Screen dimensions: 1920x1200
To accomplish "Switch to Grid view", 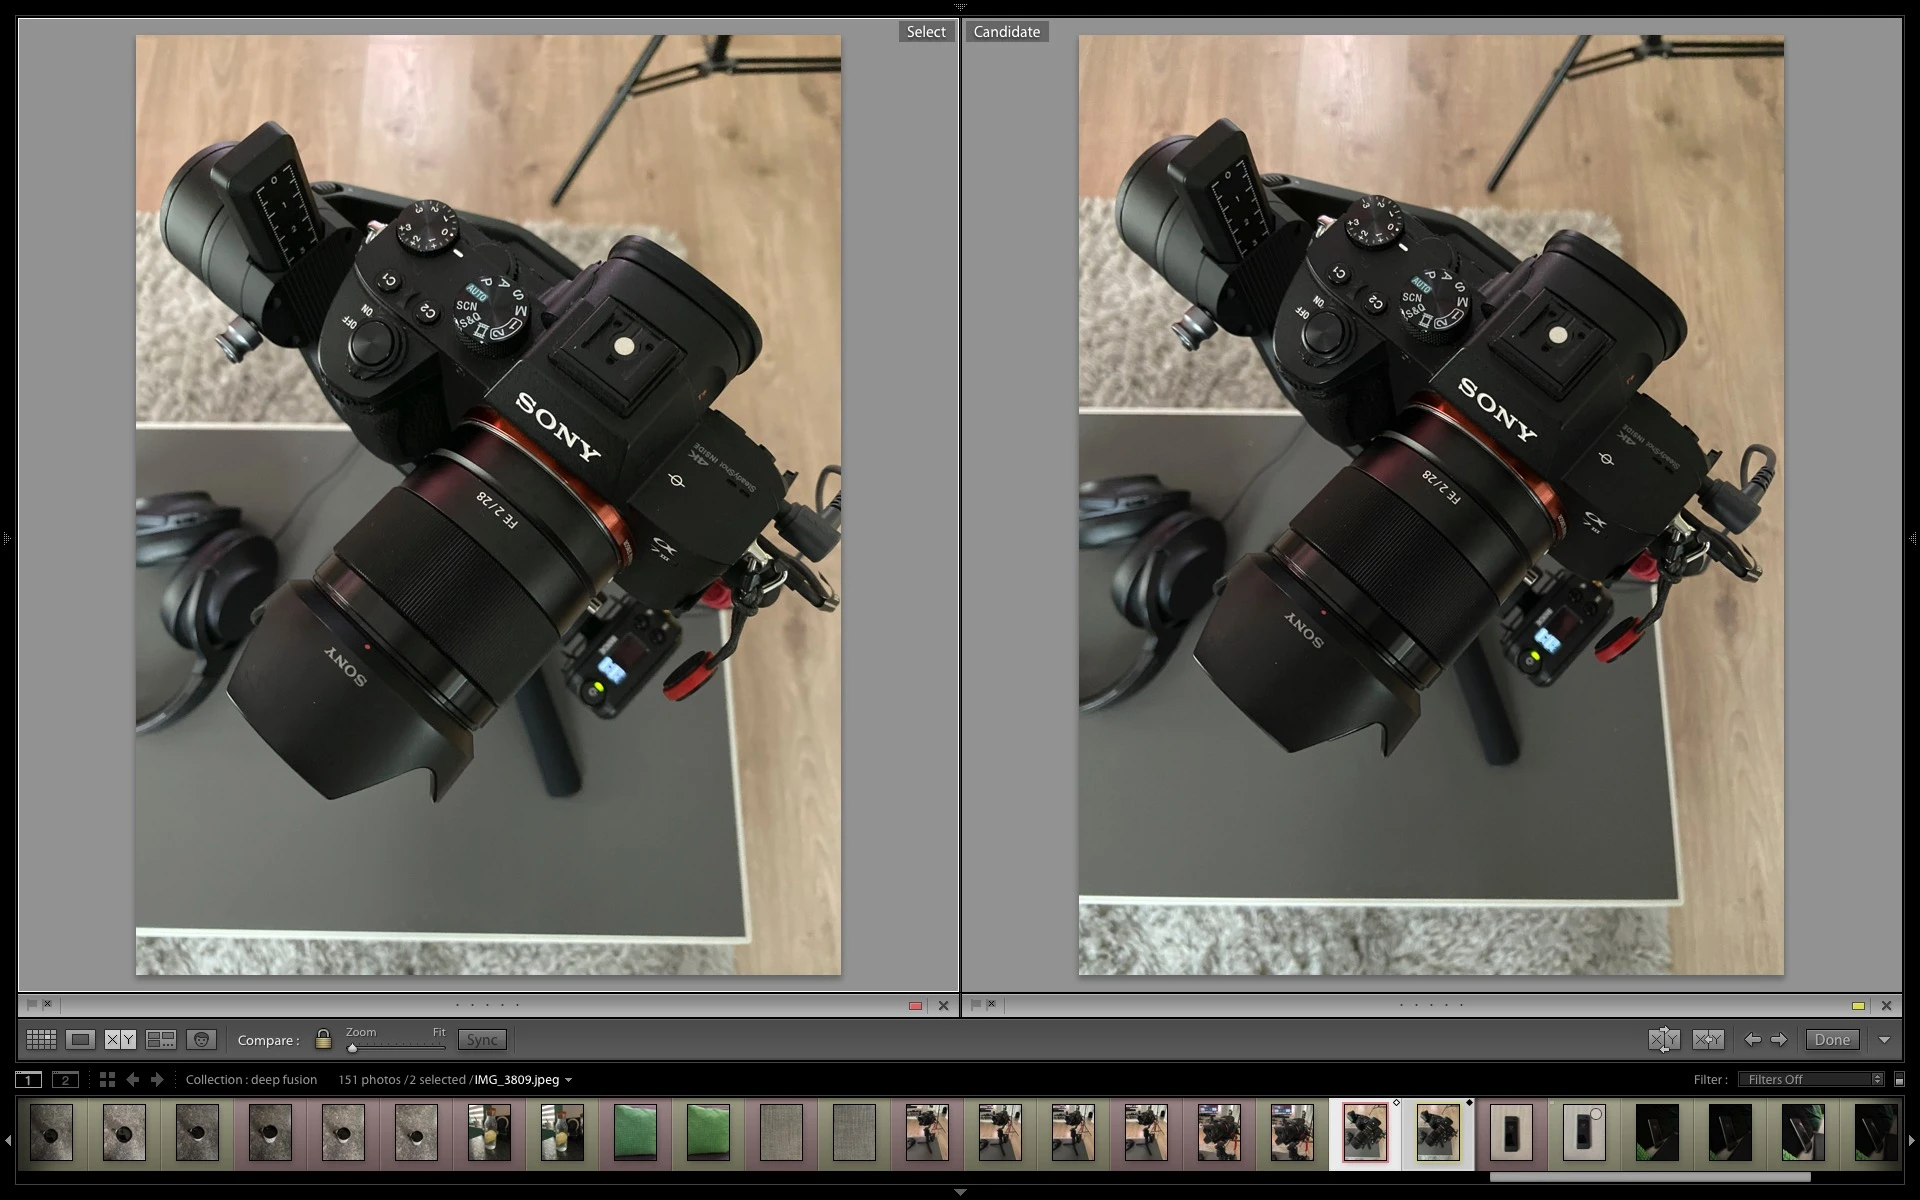I will point(41,1040).
